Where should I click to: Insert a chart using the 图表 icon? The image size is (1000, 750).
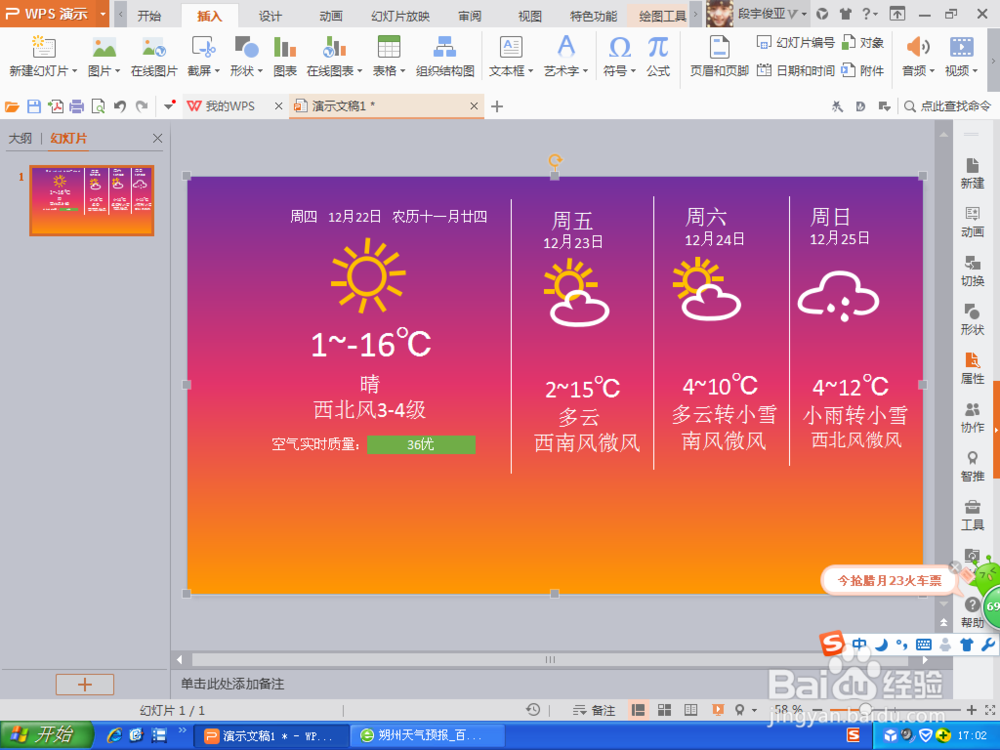tap(285, 55)
